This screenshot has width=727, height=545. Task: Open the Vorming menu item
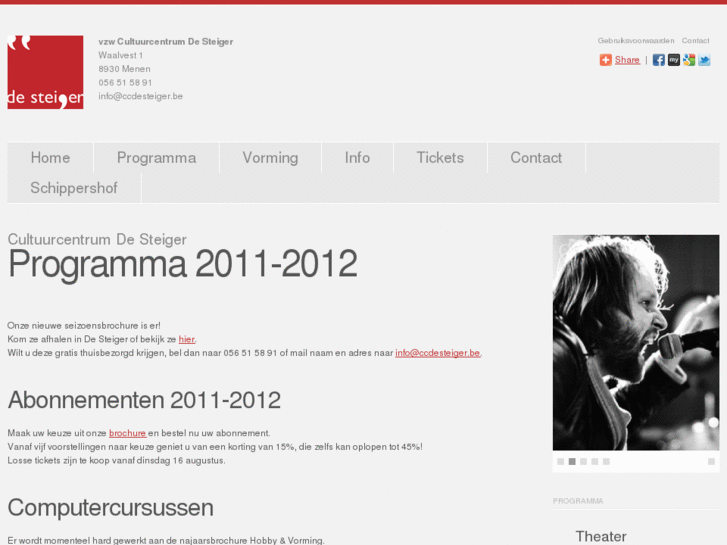point(270,158)
